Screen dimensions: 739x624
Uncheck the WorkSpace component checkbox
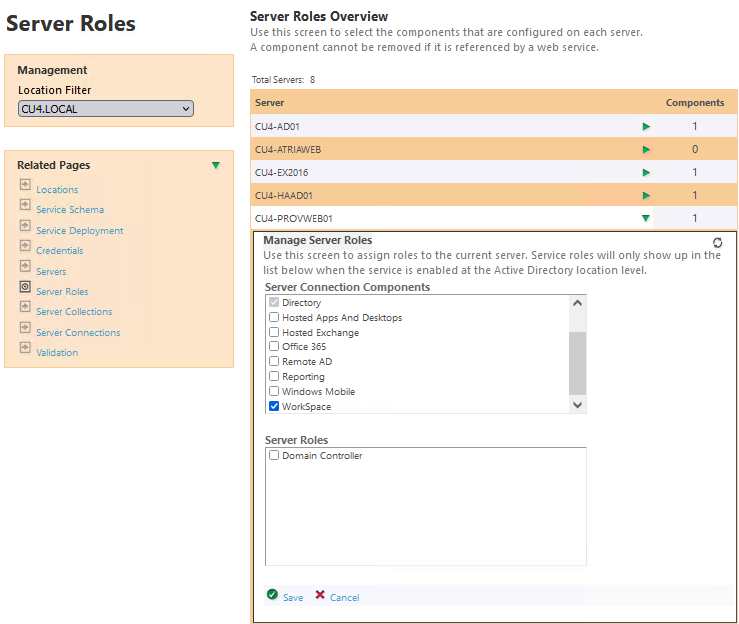click(x=274, y=407)
